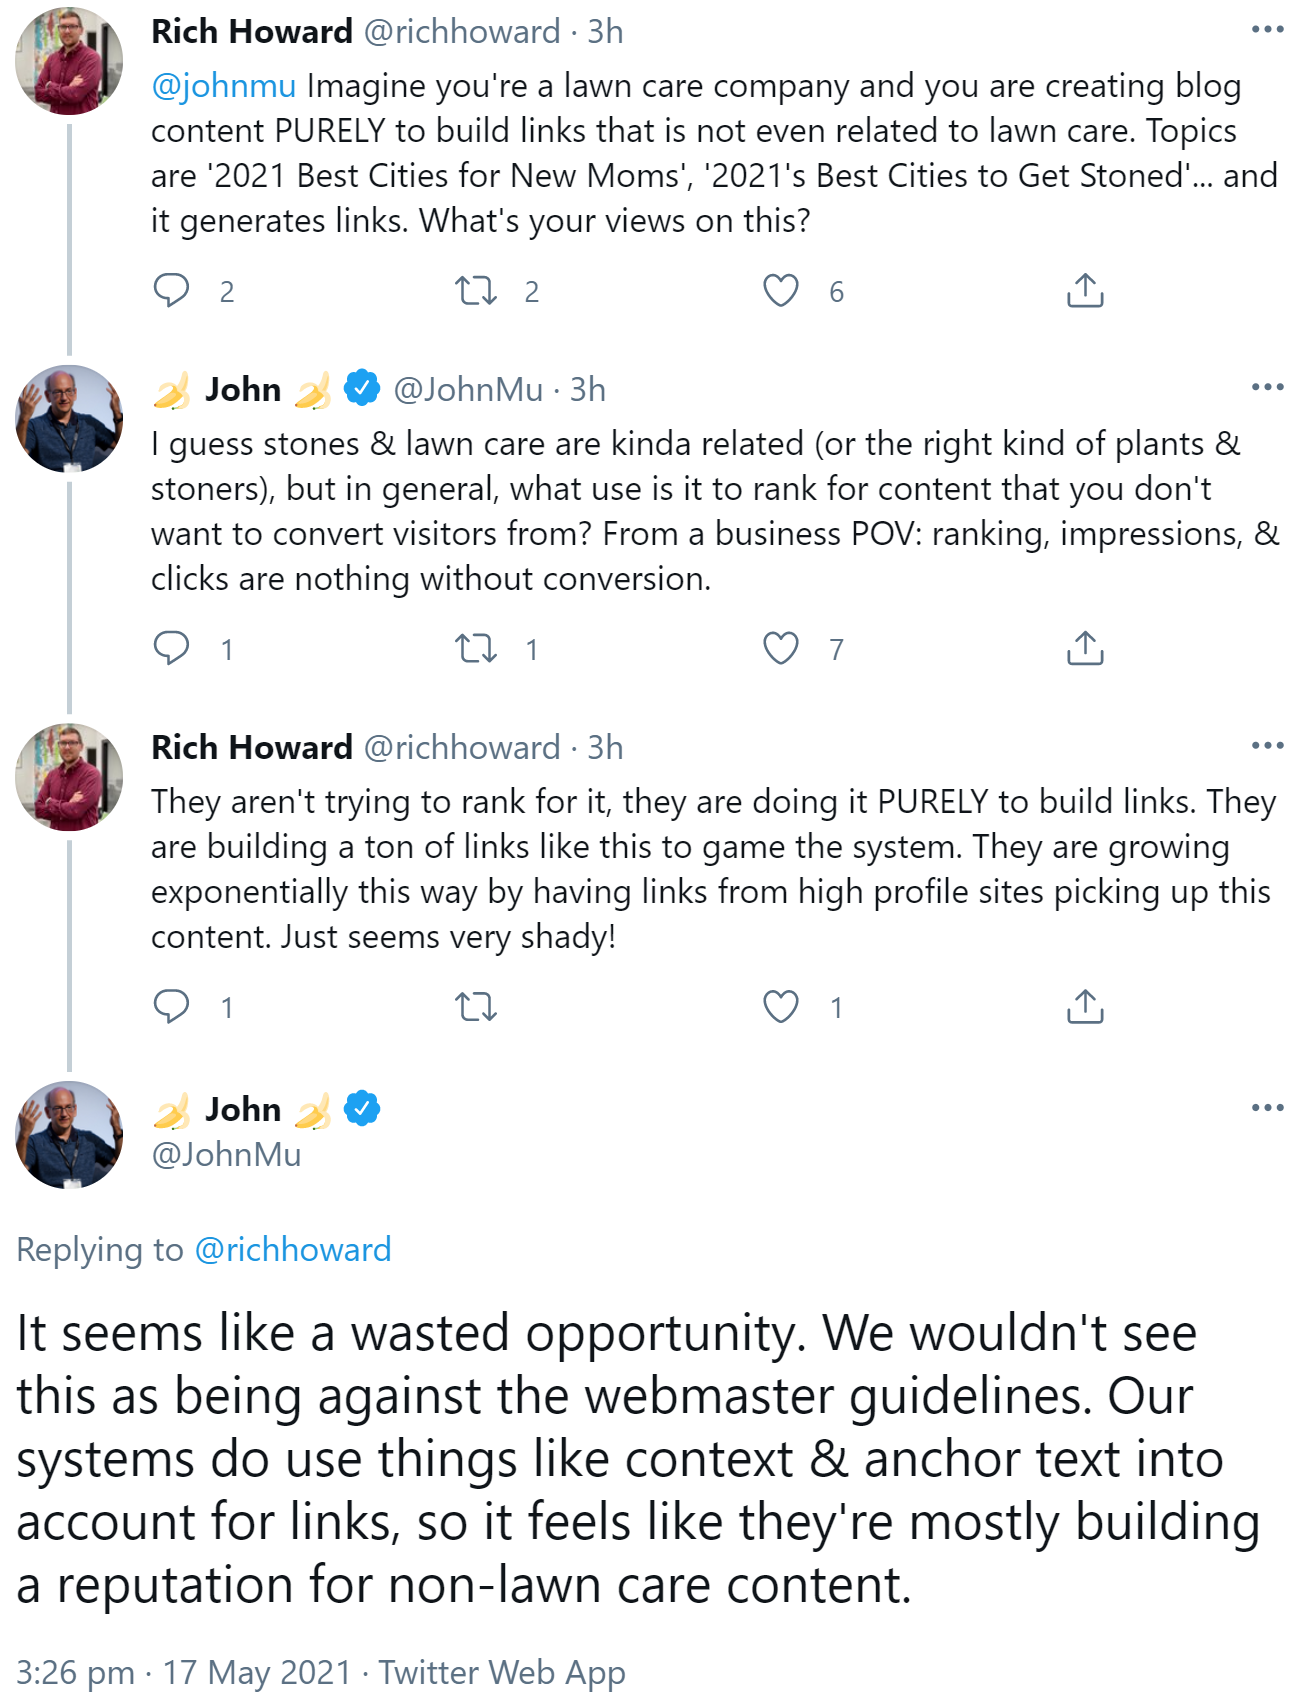1307x1707 pixels.
Task: Like Rich Howard's 'very shady' tweet
Action: click(781, 1006)
